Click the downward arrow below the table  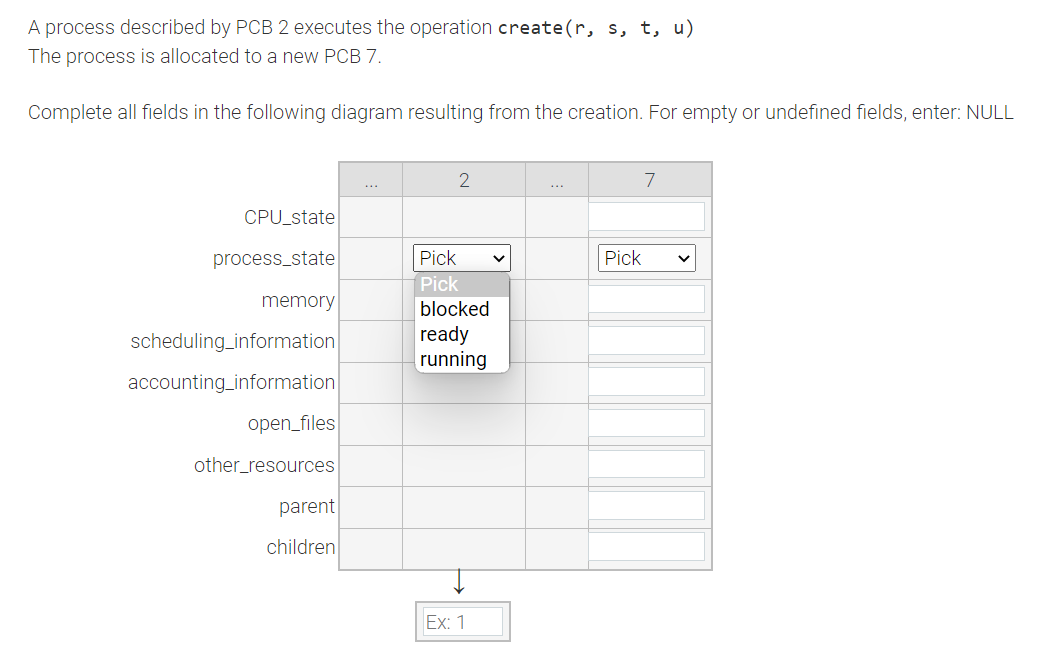click(458, 583)
